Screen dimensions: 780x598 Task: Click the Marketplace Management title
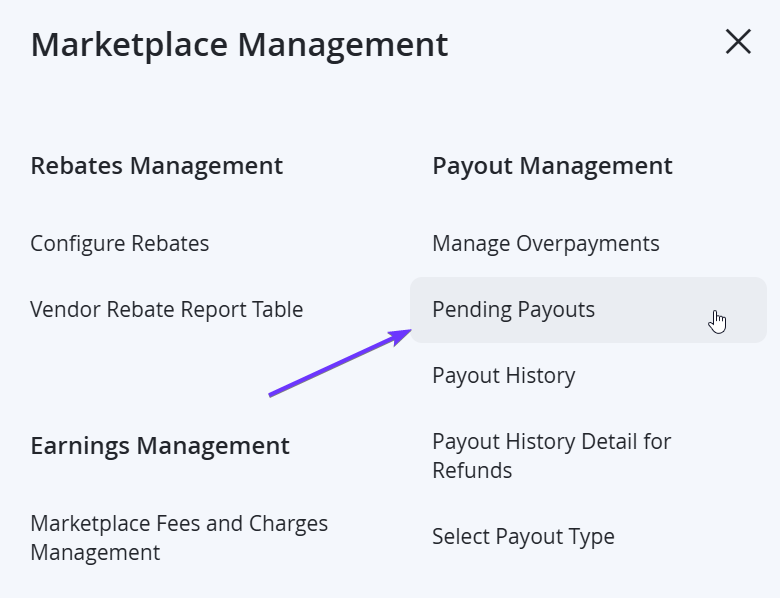pyautogui.click(x=239, y=45)
